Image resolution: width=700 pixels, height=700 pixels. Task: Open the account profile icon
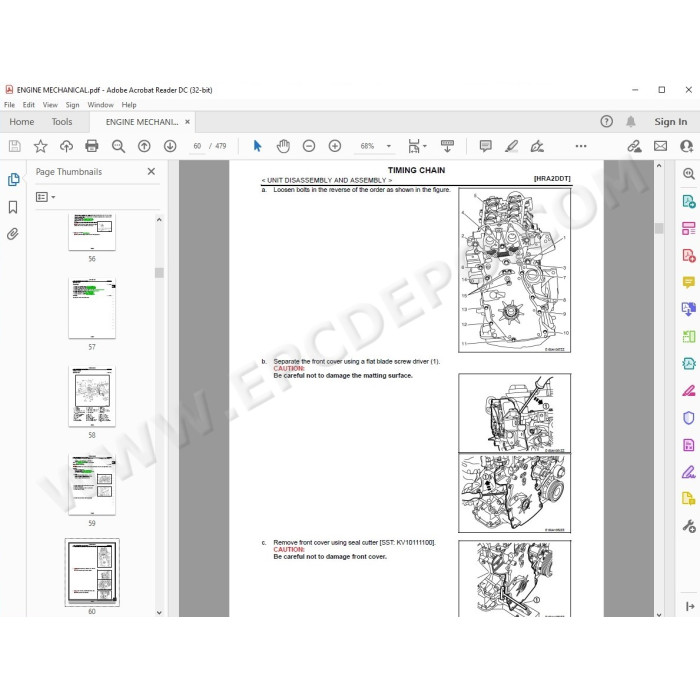tap(687, 146)
